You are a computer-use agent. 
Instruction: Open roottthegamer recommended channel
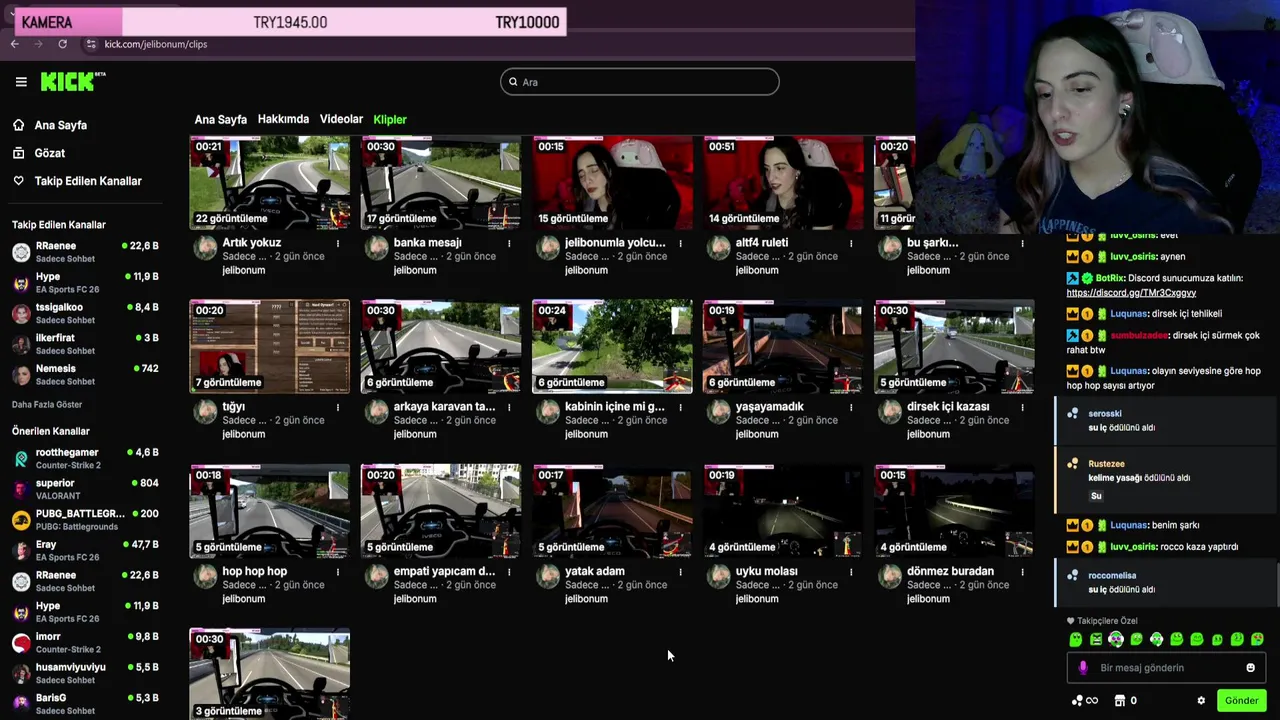85,458
